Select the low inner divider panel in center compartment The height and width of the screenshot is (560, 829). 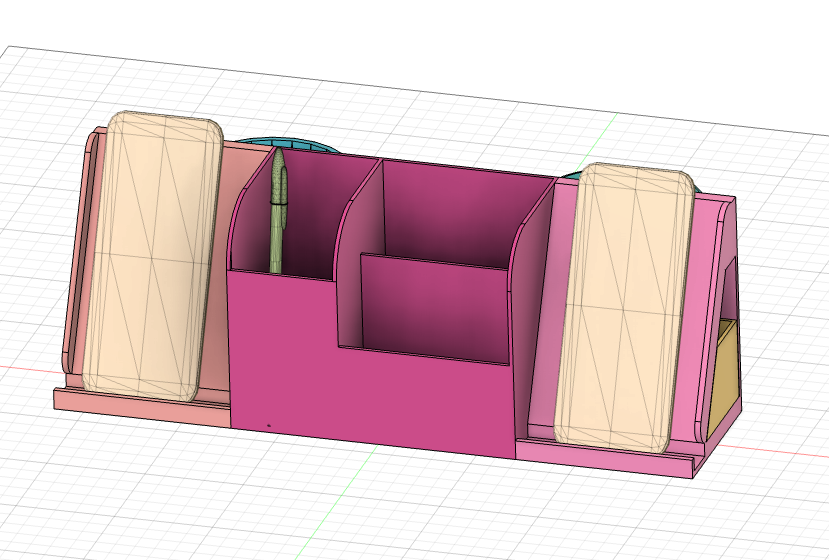click(x=435, y=308)
